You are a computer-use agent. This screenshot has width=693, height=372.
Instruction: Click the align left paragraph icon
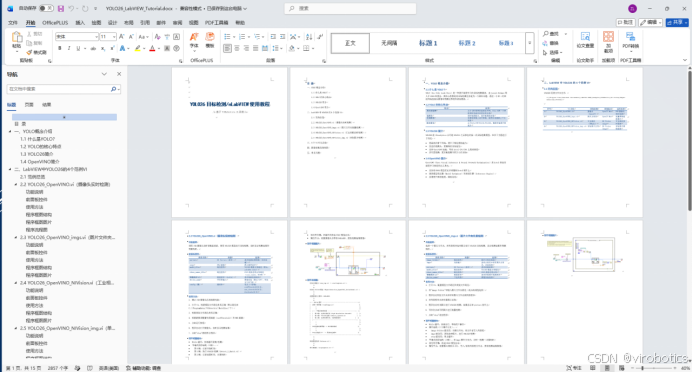(x=227, y=48)
